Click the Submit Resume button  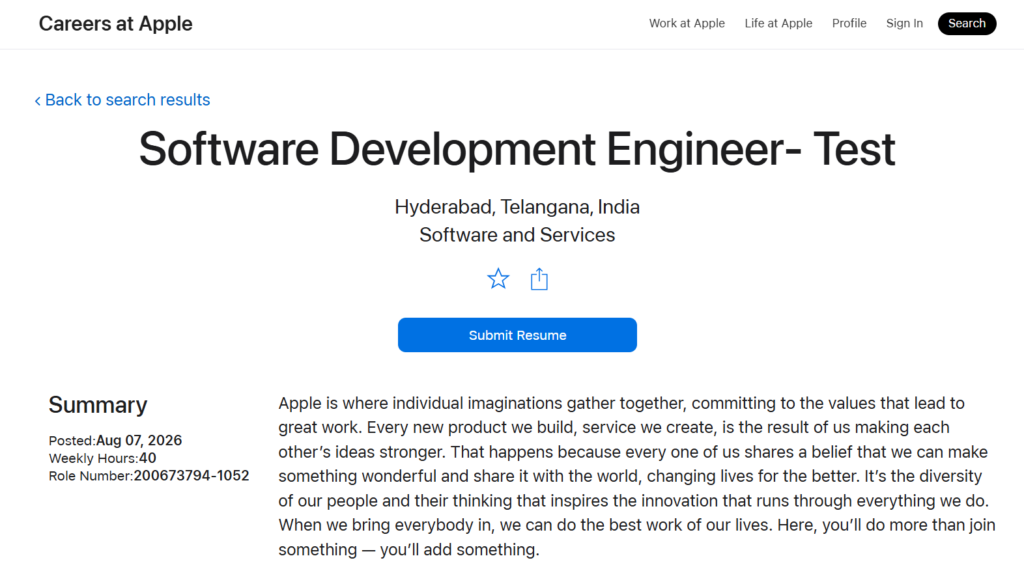tap(517, 335)
